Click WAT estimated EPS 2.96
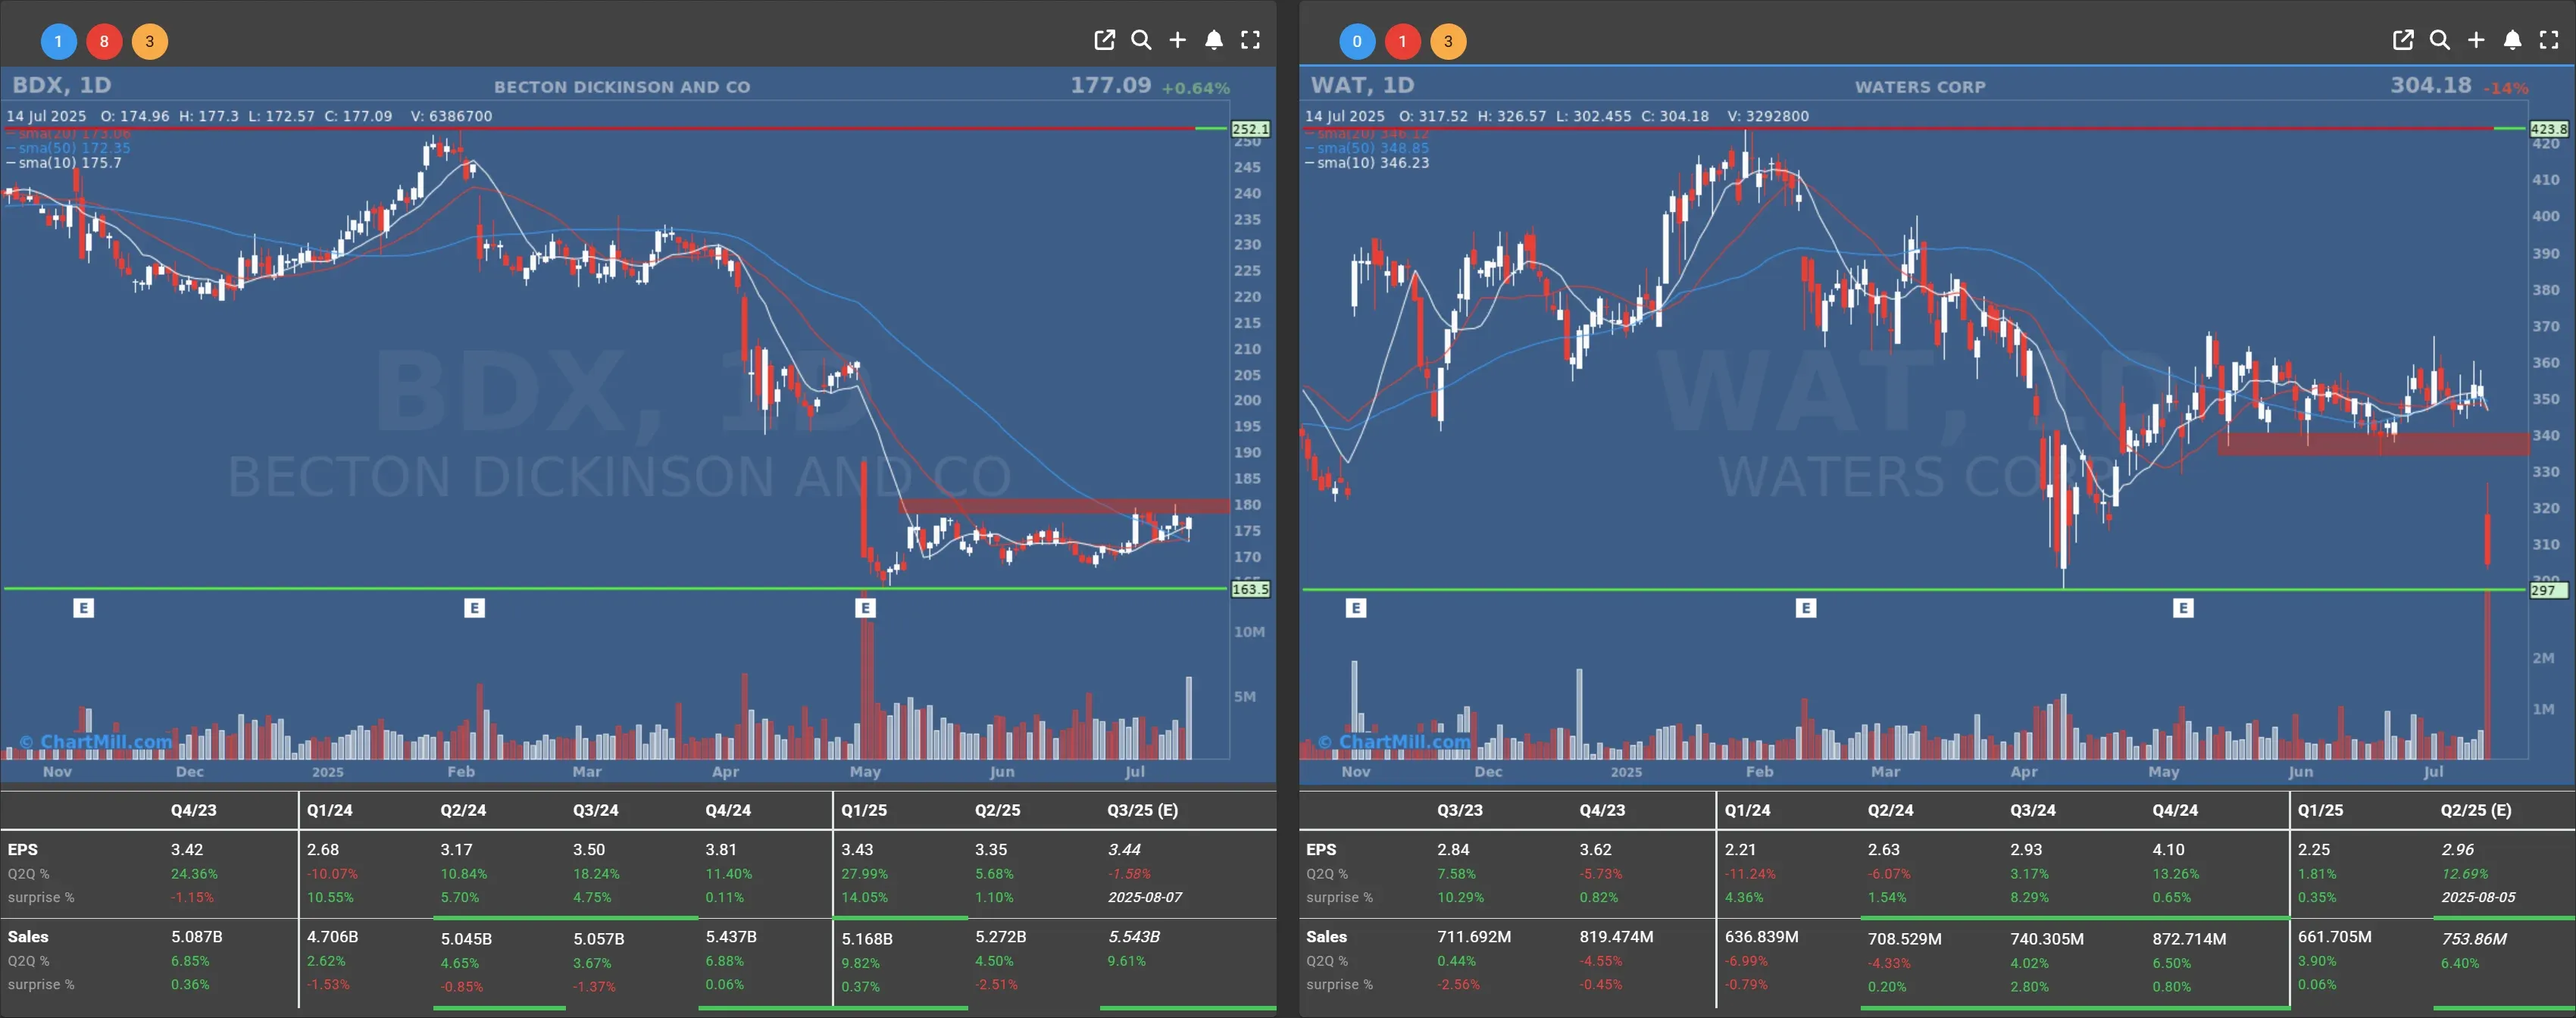Image resolution: width=2576 pixels, height=1018 pixels. (x=2457, y=849)
